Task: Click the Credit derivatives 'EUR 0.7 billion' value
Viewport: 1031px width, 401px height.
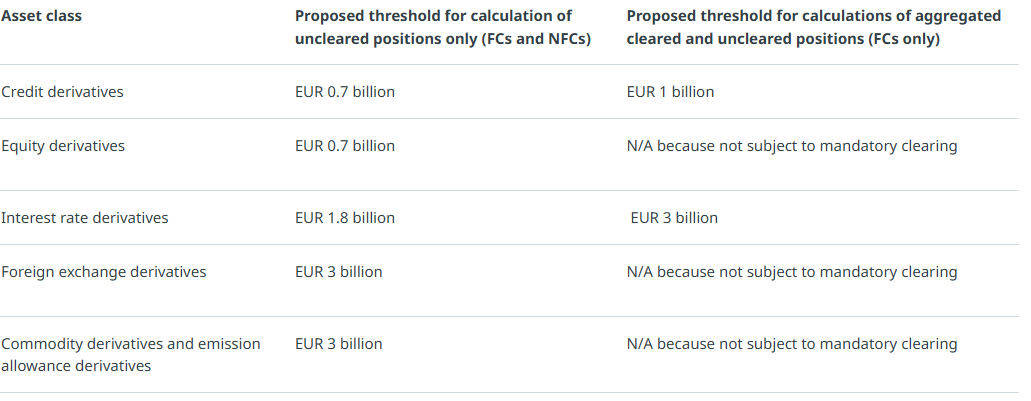Action: 345,92
